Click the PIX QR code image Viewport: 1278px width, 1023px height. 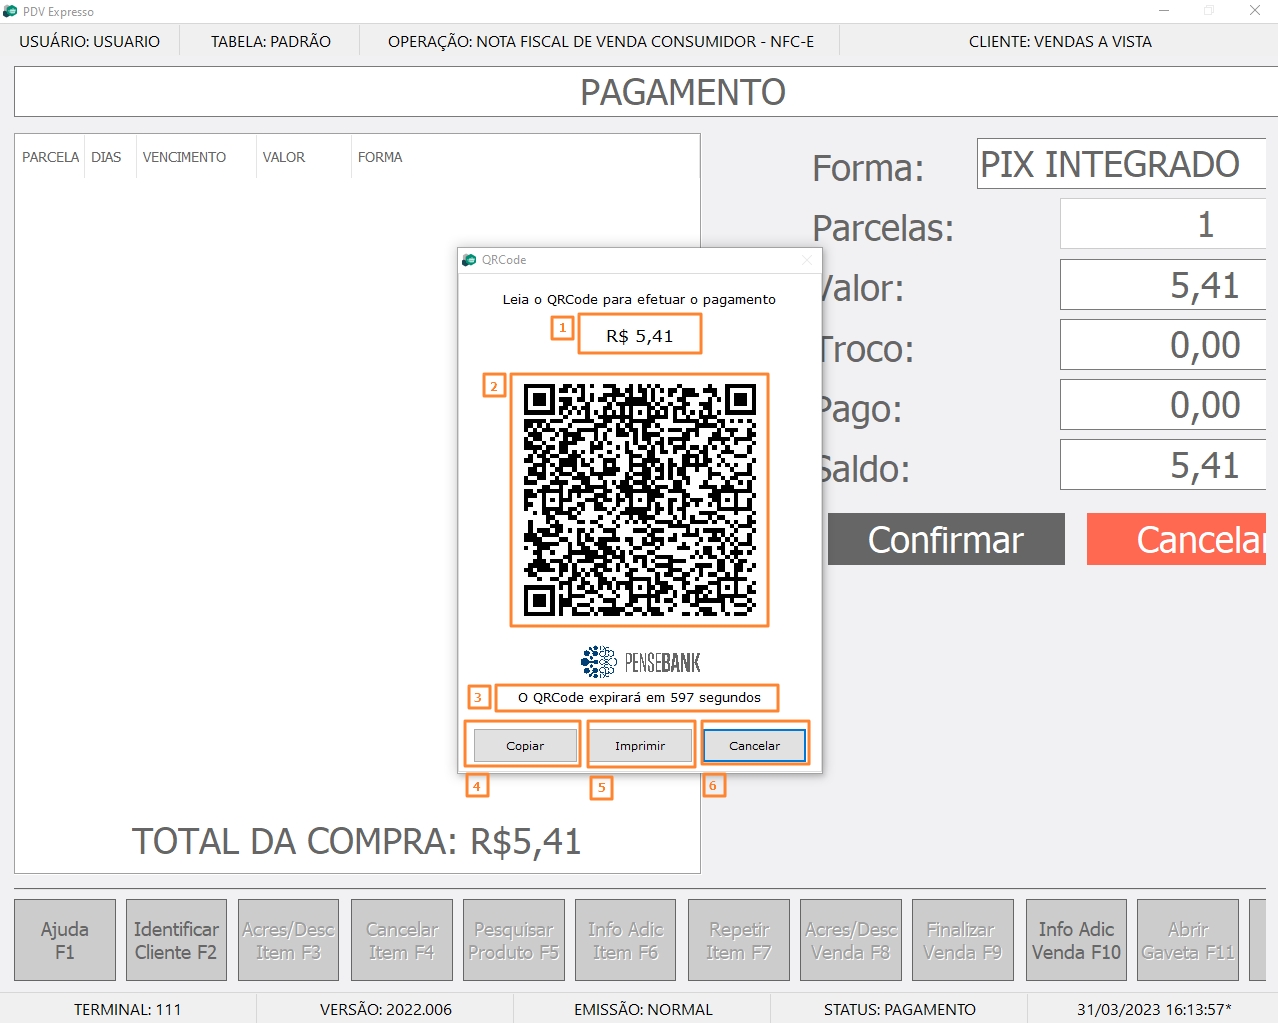tap(640, 499)
